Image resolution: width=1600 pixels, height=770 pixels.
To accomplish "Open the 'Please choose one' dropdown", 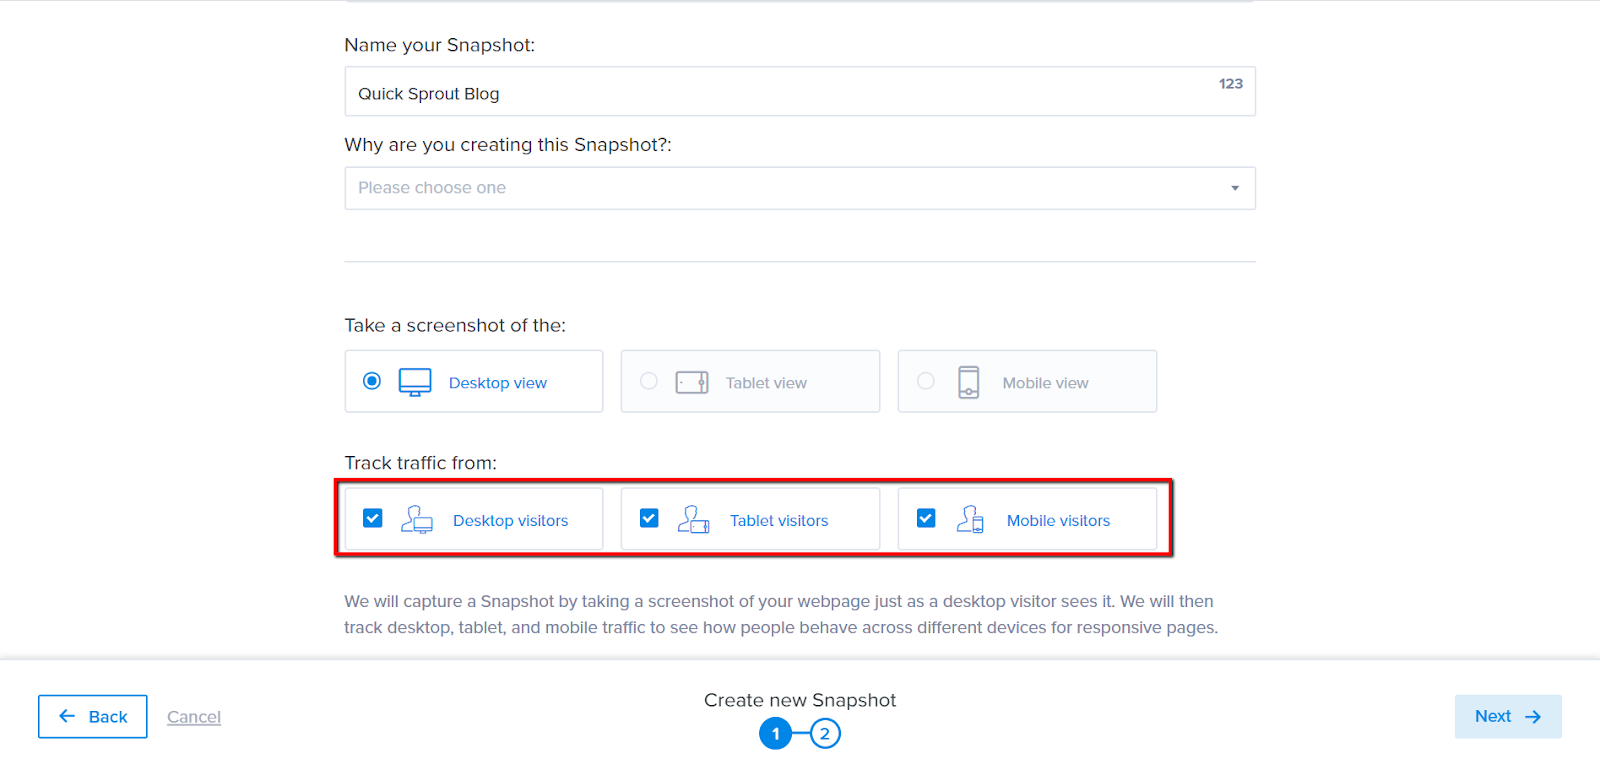I will tap(800, 188).
